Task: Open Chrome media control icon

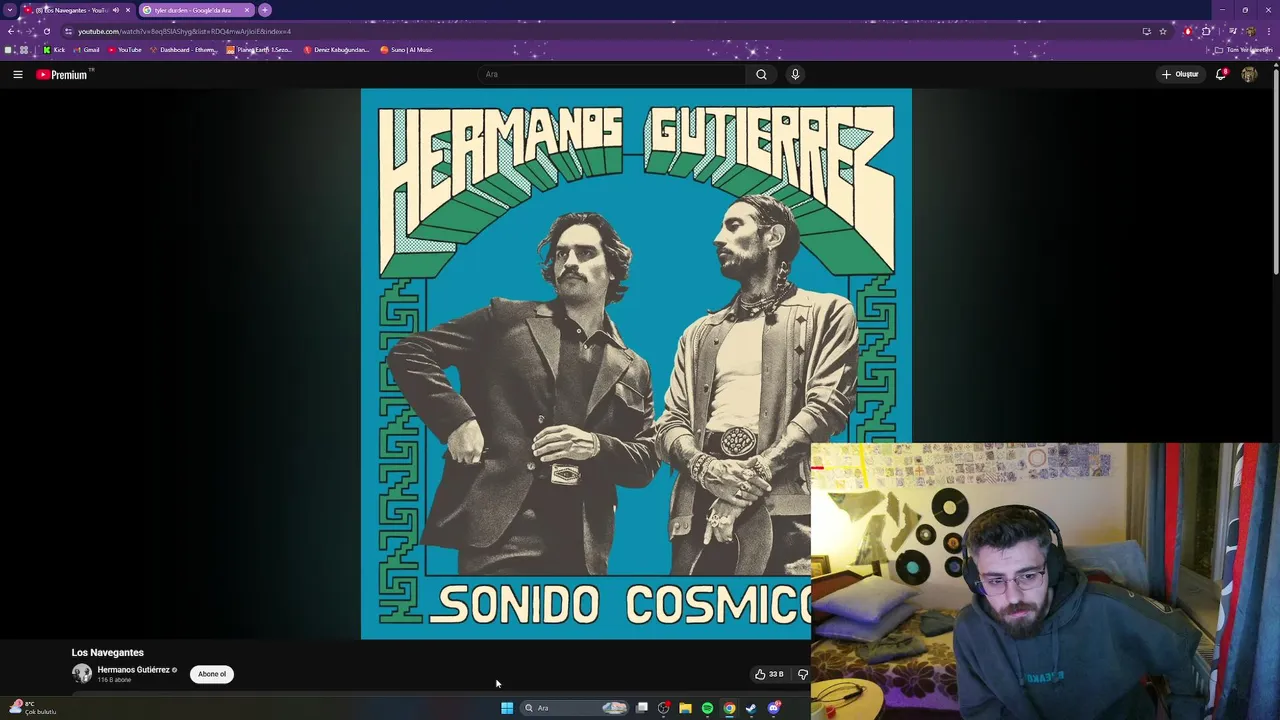Action: point(1232,31)
